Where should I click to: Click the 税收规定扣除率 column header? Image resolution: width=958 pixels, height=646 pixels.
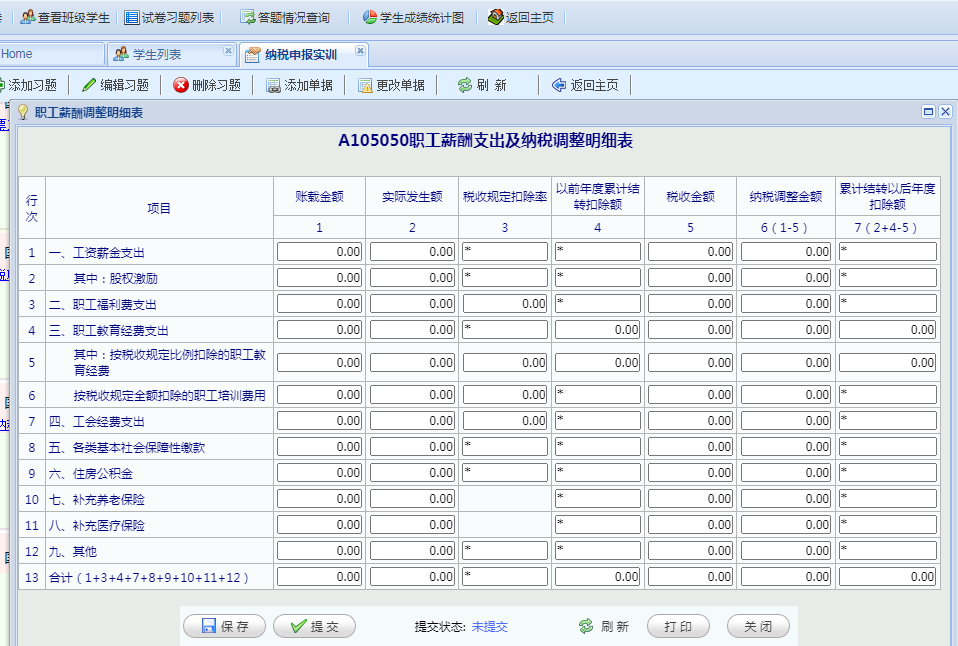[505, 197]
